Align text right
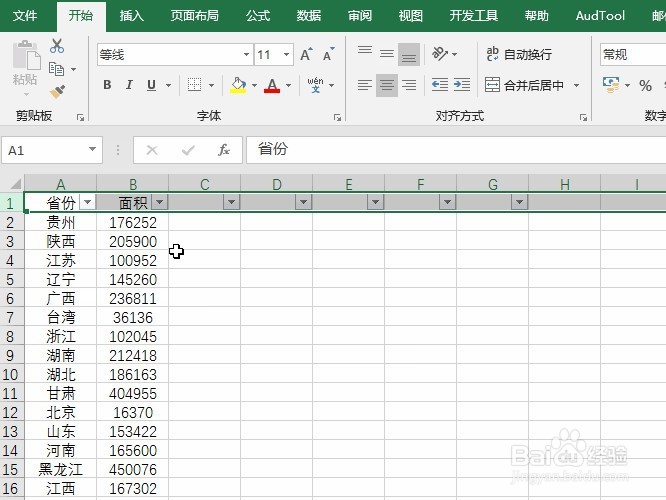666x500 pixels. pos(409,85)
